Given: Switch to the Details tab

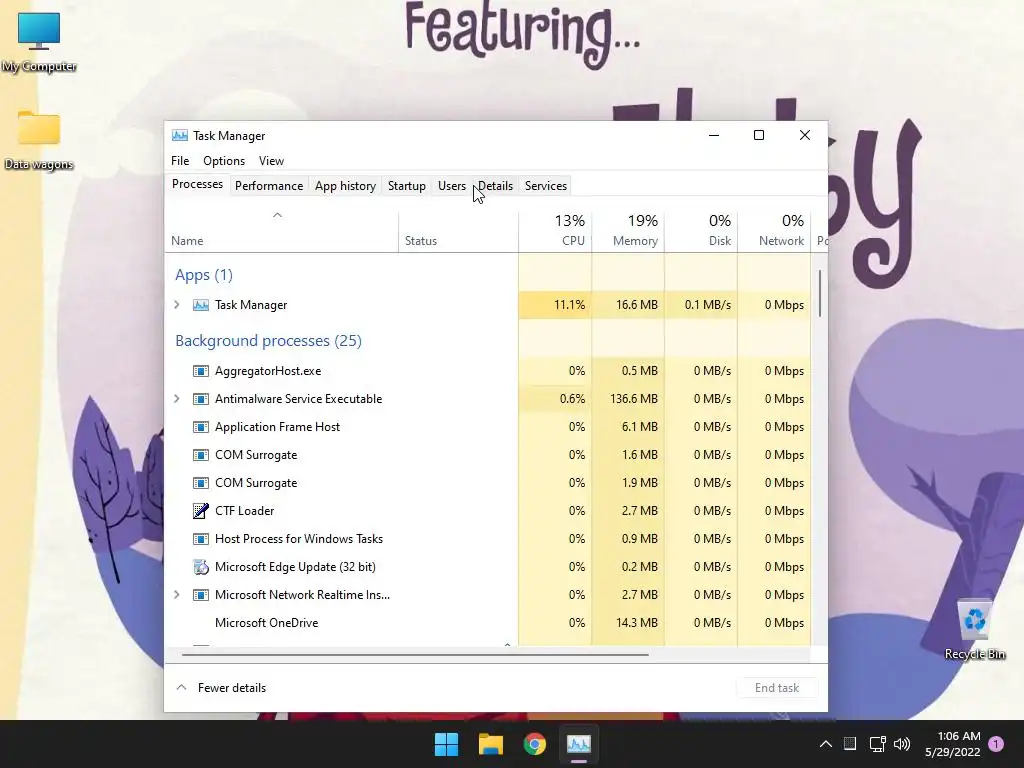Looking at the screenshot, I should [x=496, y=186].
